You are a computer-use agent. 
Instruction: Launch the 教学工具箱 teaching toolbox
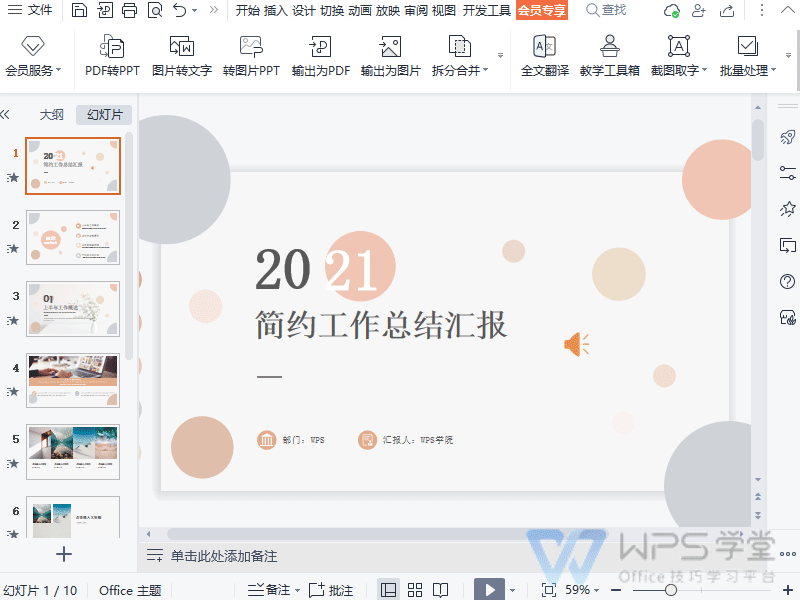609,56
